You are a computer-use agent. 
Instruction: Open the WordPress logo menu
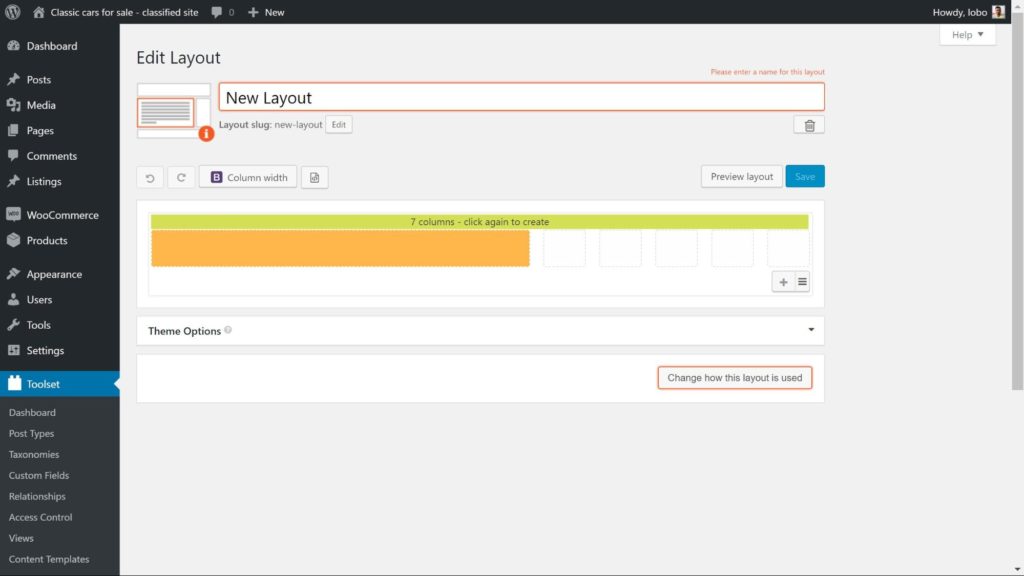(x=13, y=12)
